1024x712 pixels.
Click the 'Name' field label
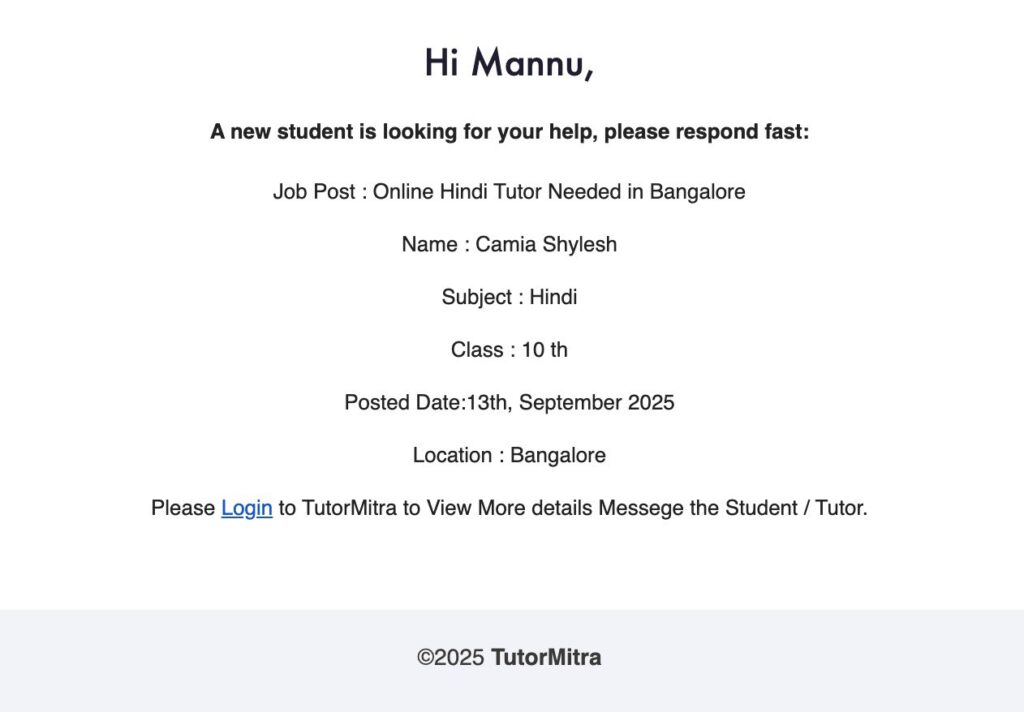430,244
